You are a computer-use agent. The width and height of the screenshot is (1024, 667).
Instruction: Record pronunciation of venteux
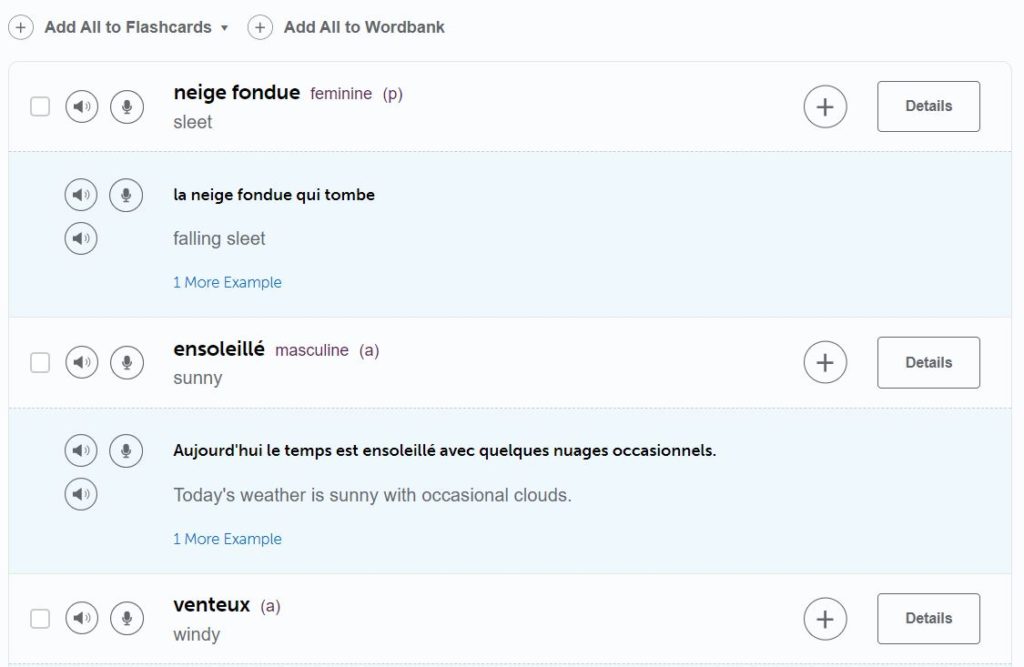coord(127,618)
